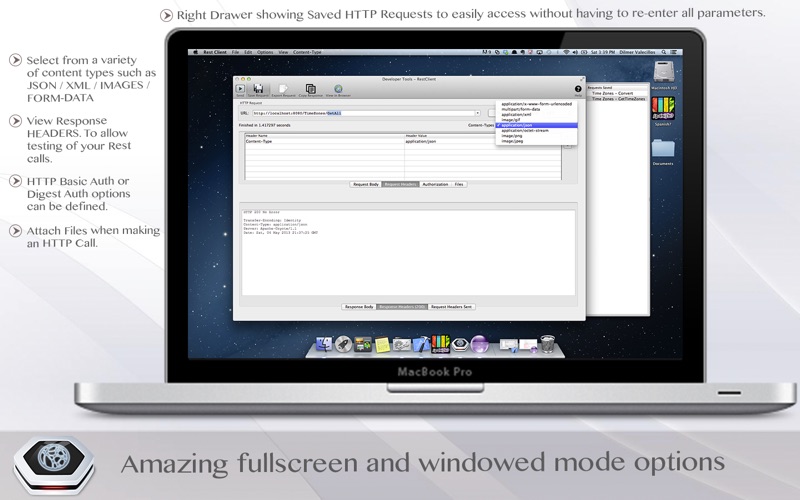800x500 pixels.
Task: Open the Options menu
Action: (x=265, y=52)
